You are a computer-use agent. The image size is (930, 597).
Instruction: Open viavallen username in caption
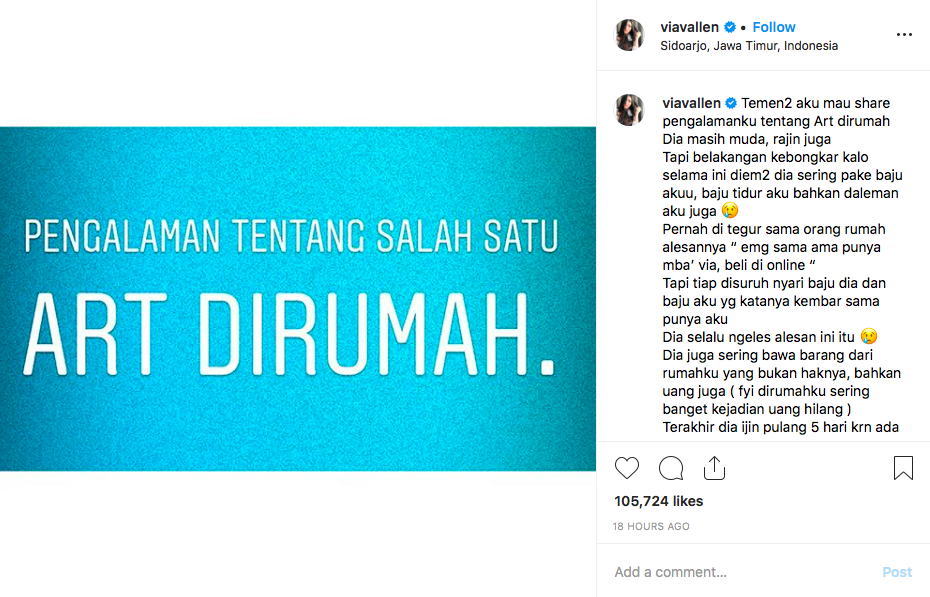click(x=692, y=103)
